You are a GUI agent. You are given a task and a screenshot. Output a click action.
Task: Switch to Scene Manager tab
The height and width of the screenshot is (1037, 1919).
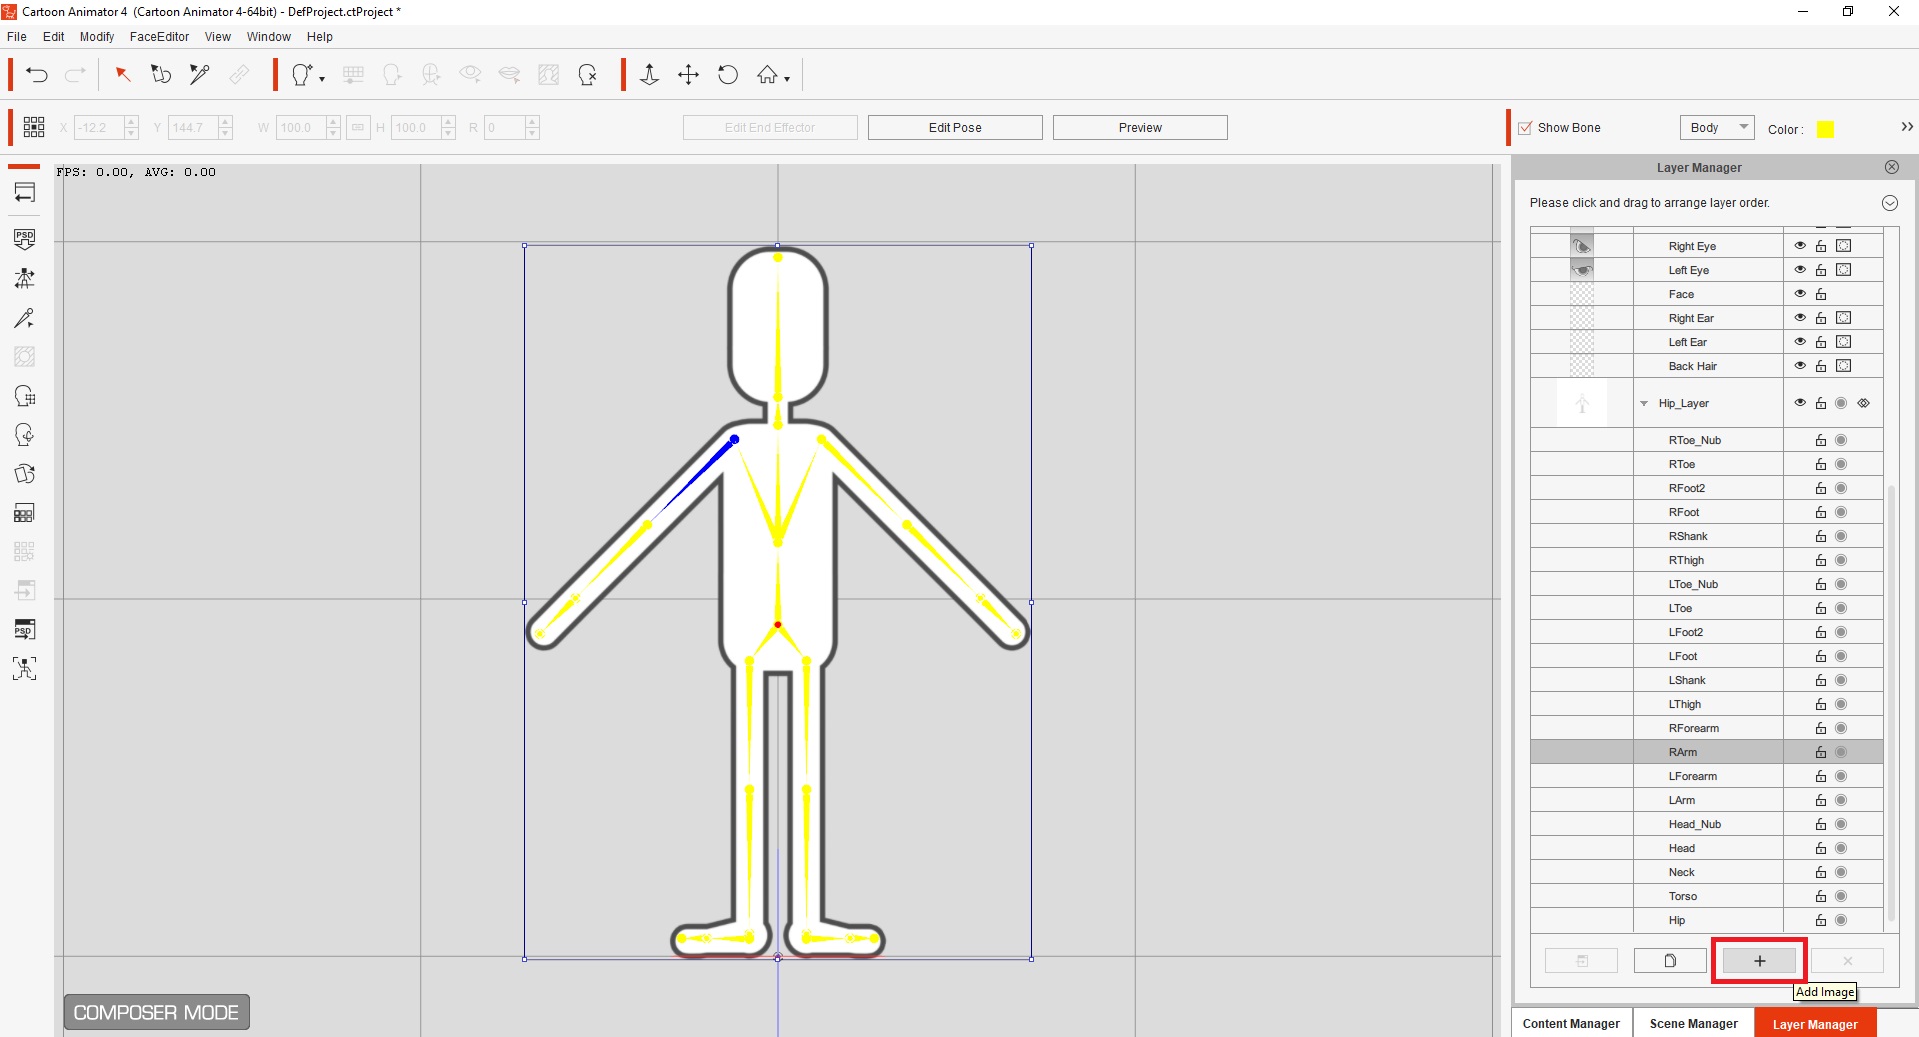[x=1694, y=1023]
